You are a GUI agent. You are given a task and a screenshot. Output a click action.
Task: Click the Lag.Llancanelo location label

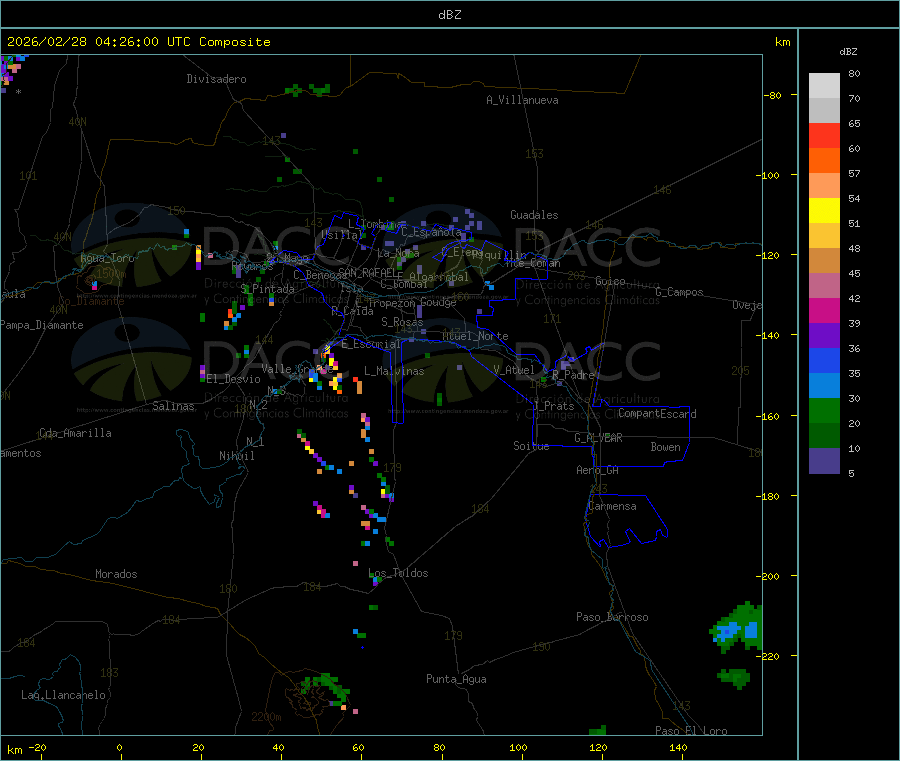coord(63,695)
